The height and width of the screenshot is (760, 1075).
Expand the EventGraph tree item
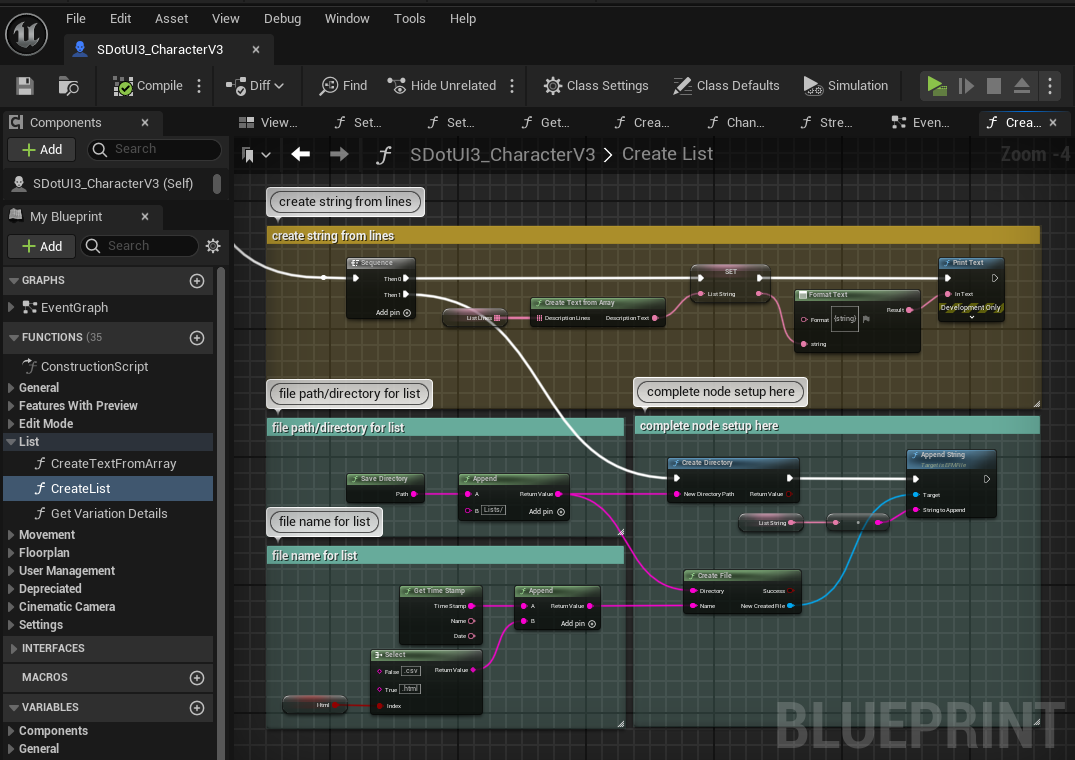tap(11, 308)
